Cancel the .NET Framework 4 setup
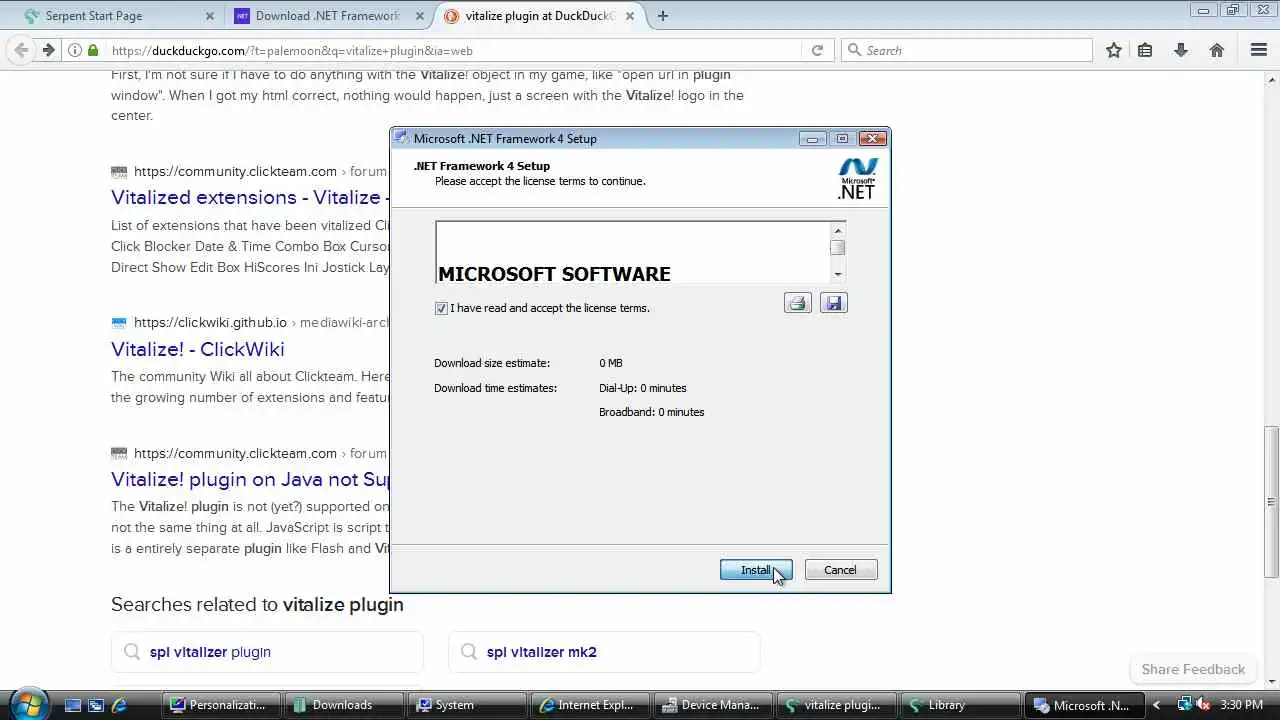The height and width of the screenshot is (720, 1280). click(x=840, y=570)
